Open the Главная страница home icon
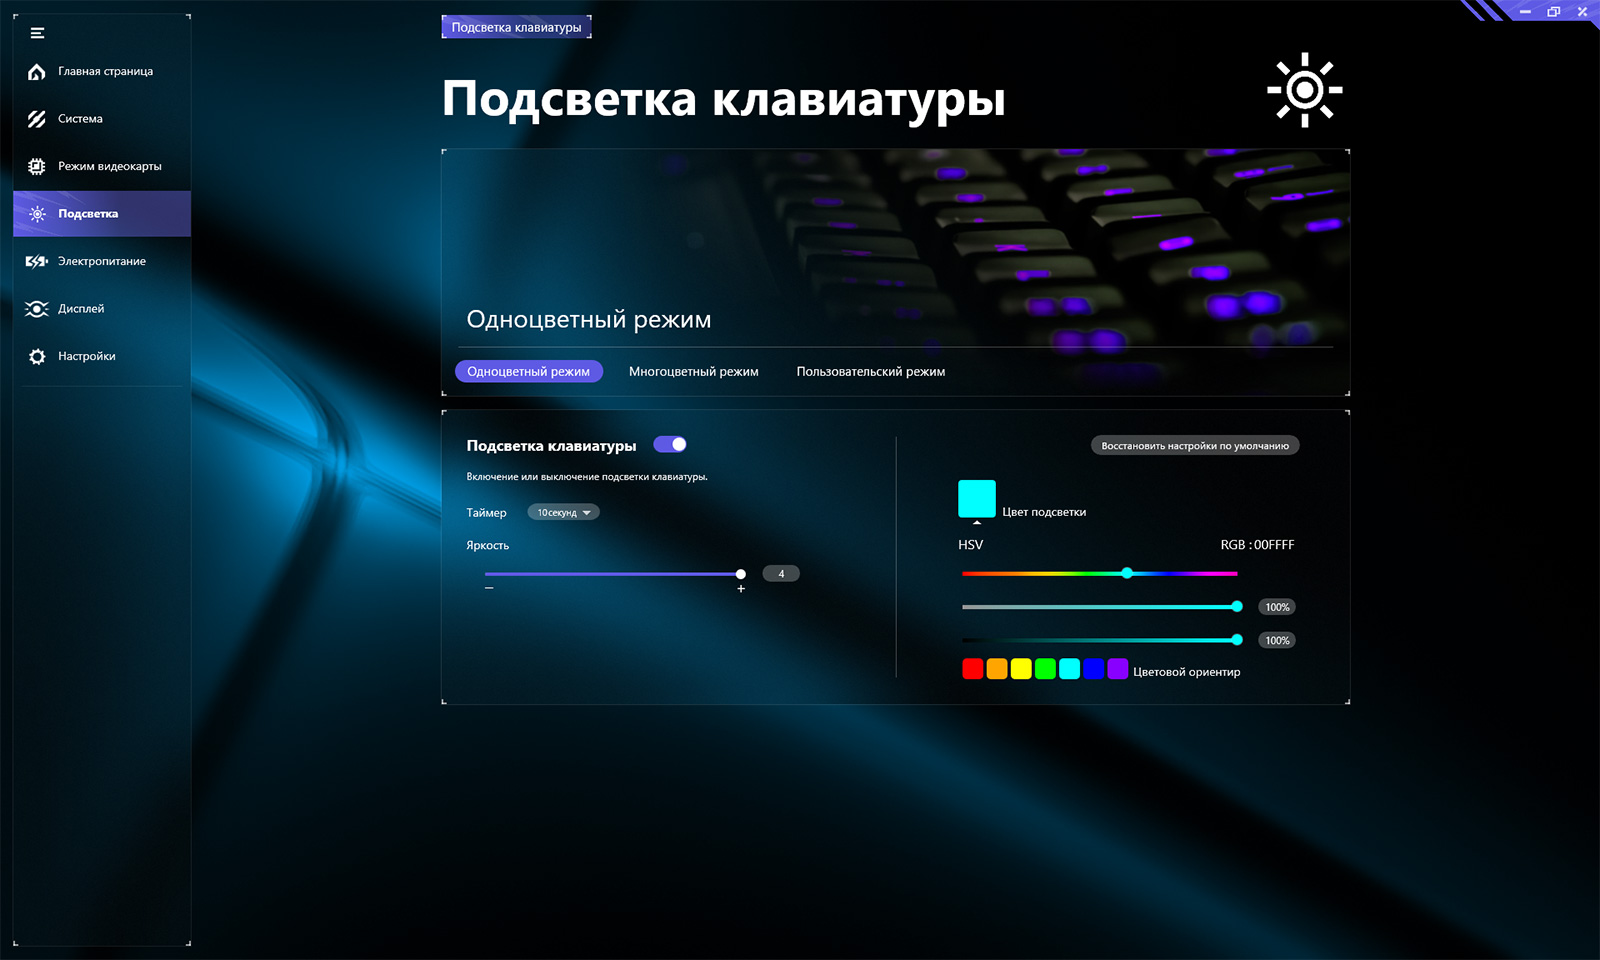The height and width of the screenshot is (960, 1600). coord(37,72)
